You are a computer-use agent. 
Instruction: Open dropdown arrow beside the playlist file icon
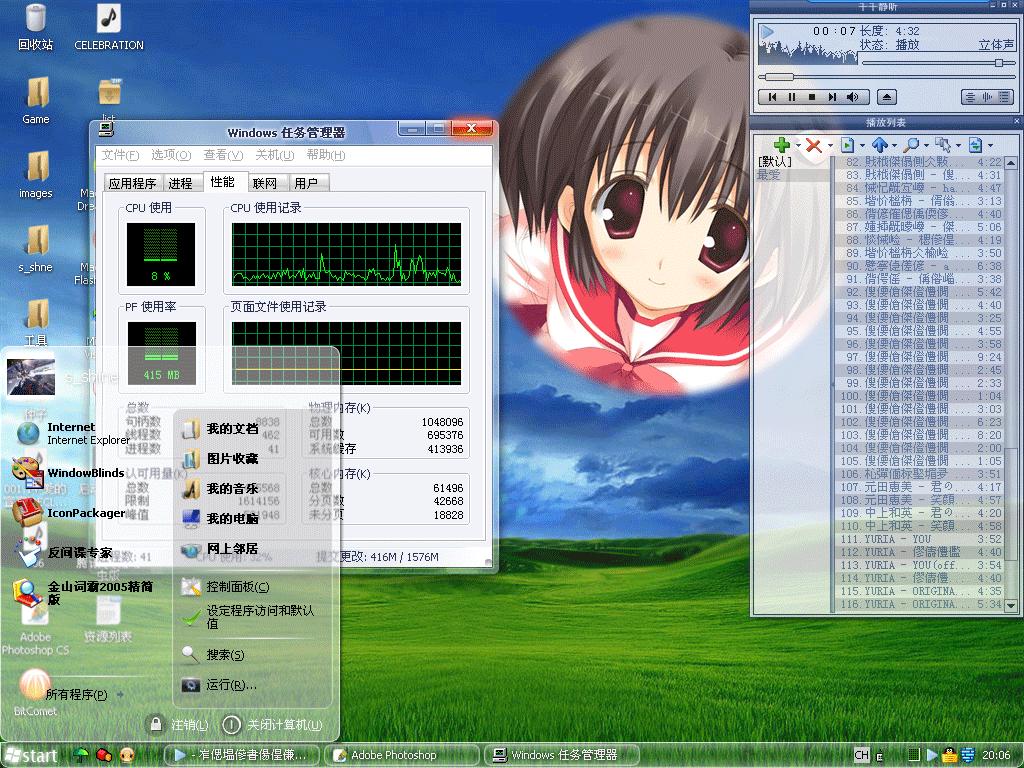863,146
